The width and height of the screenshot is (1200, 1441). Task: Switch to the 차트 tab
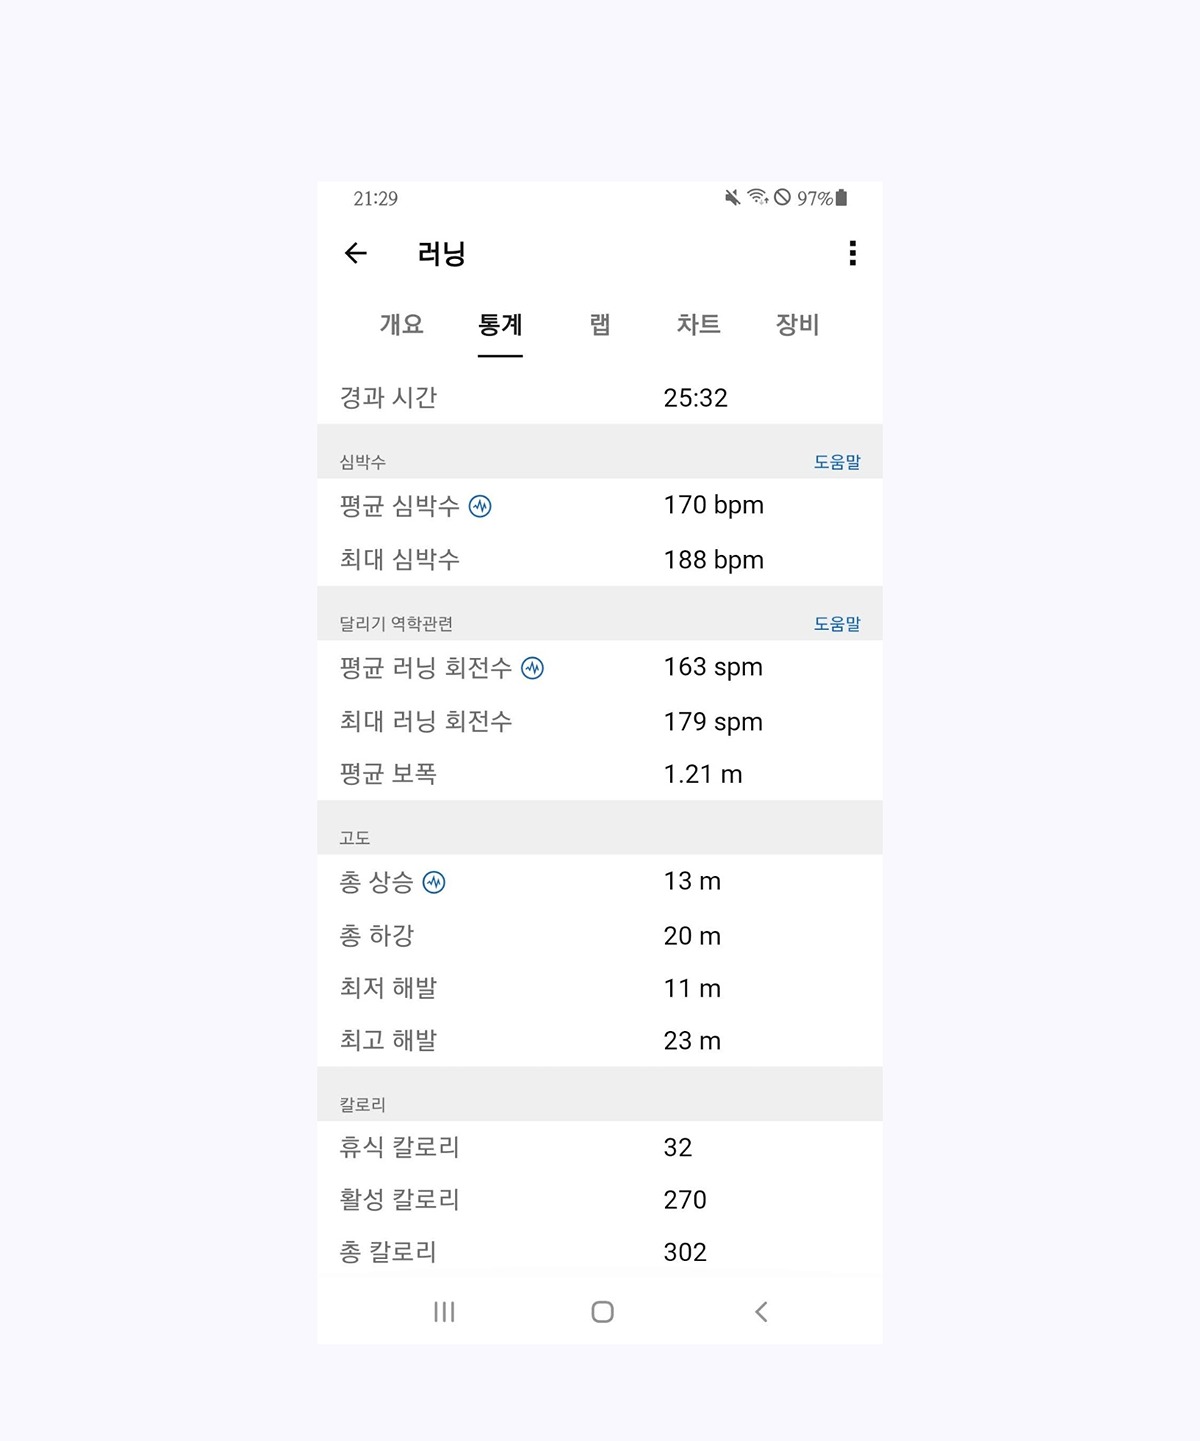click(x=698, y=324)
